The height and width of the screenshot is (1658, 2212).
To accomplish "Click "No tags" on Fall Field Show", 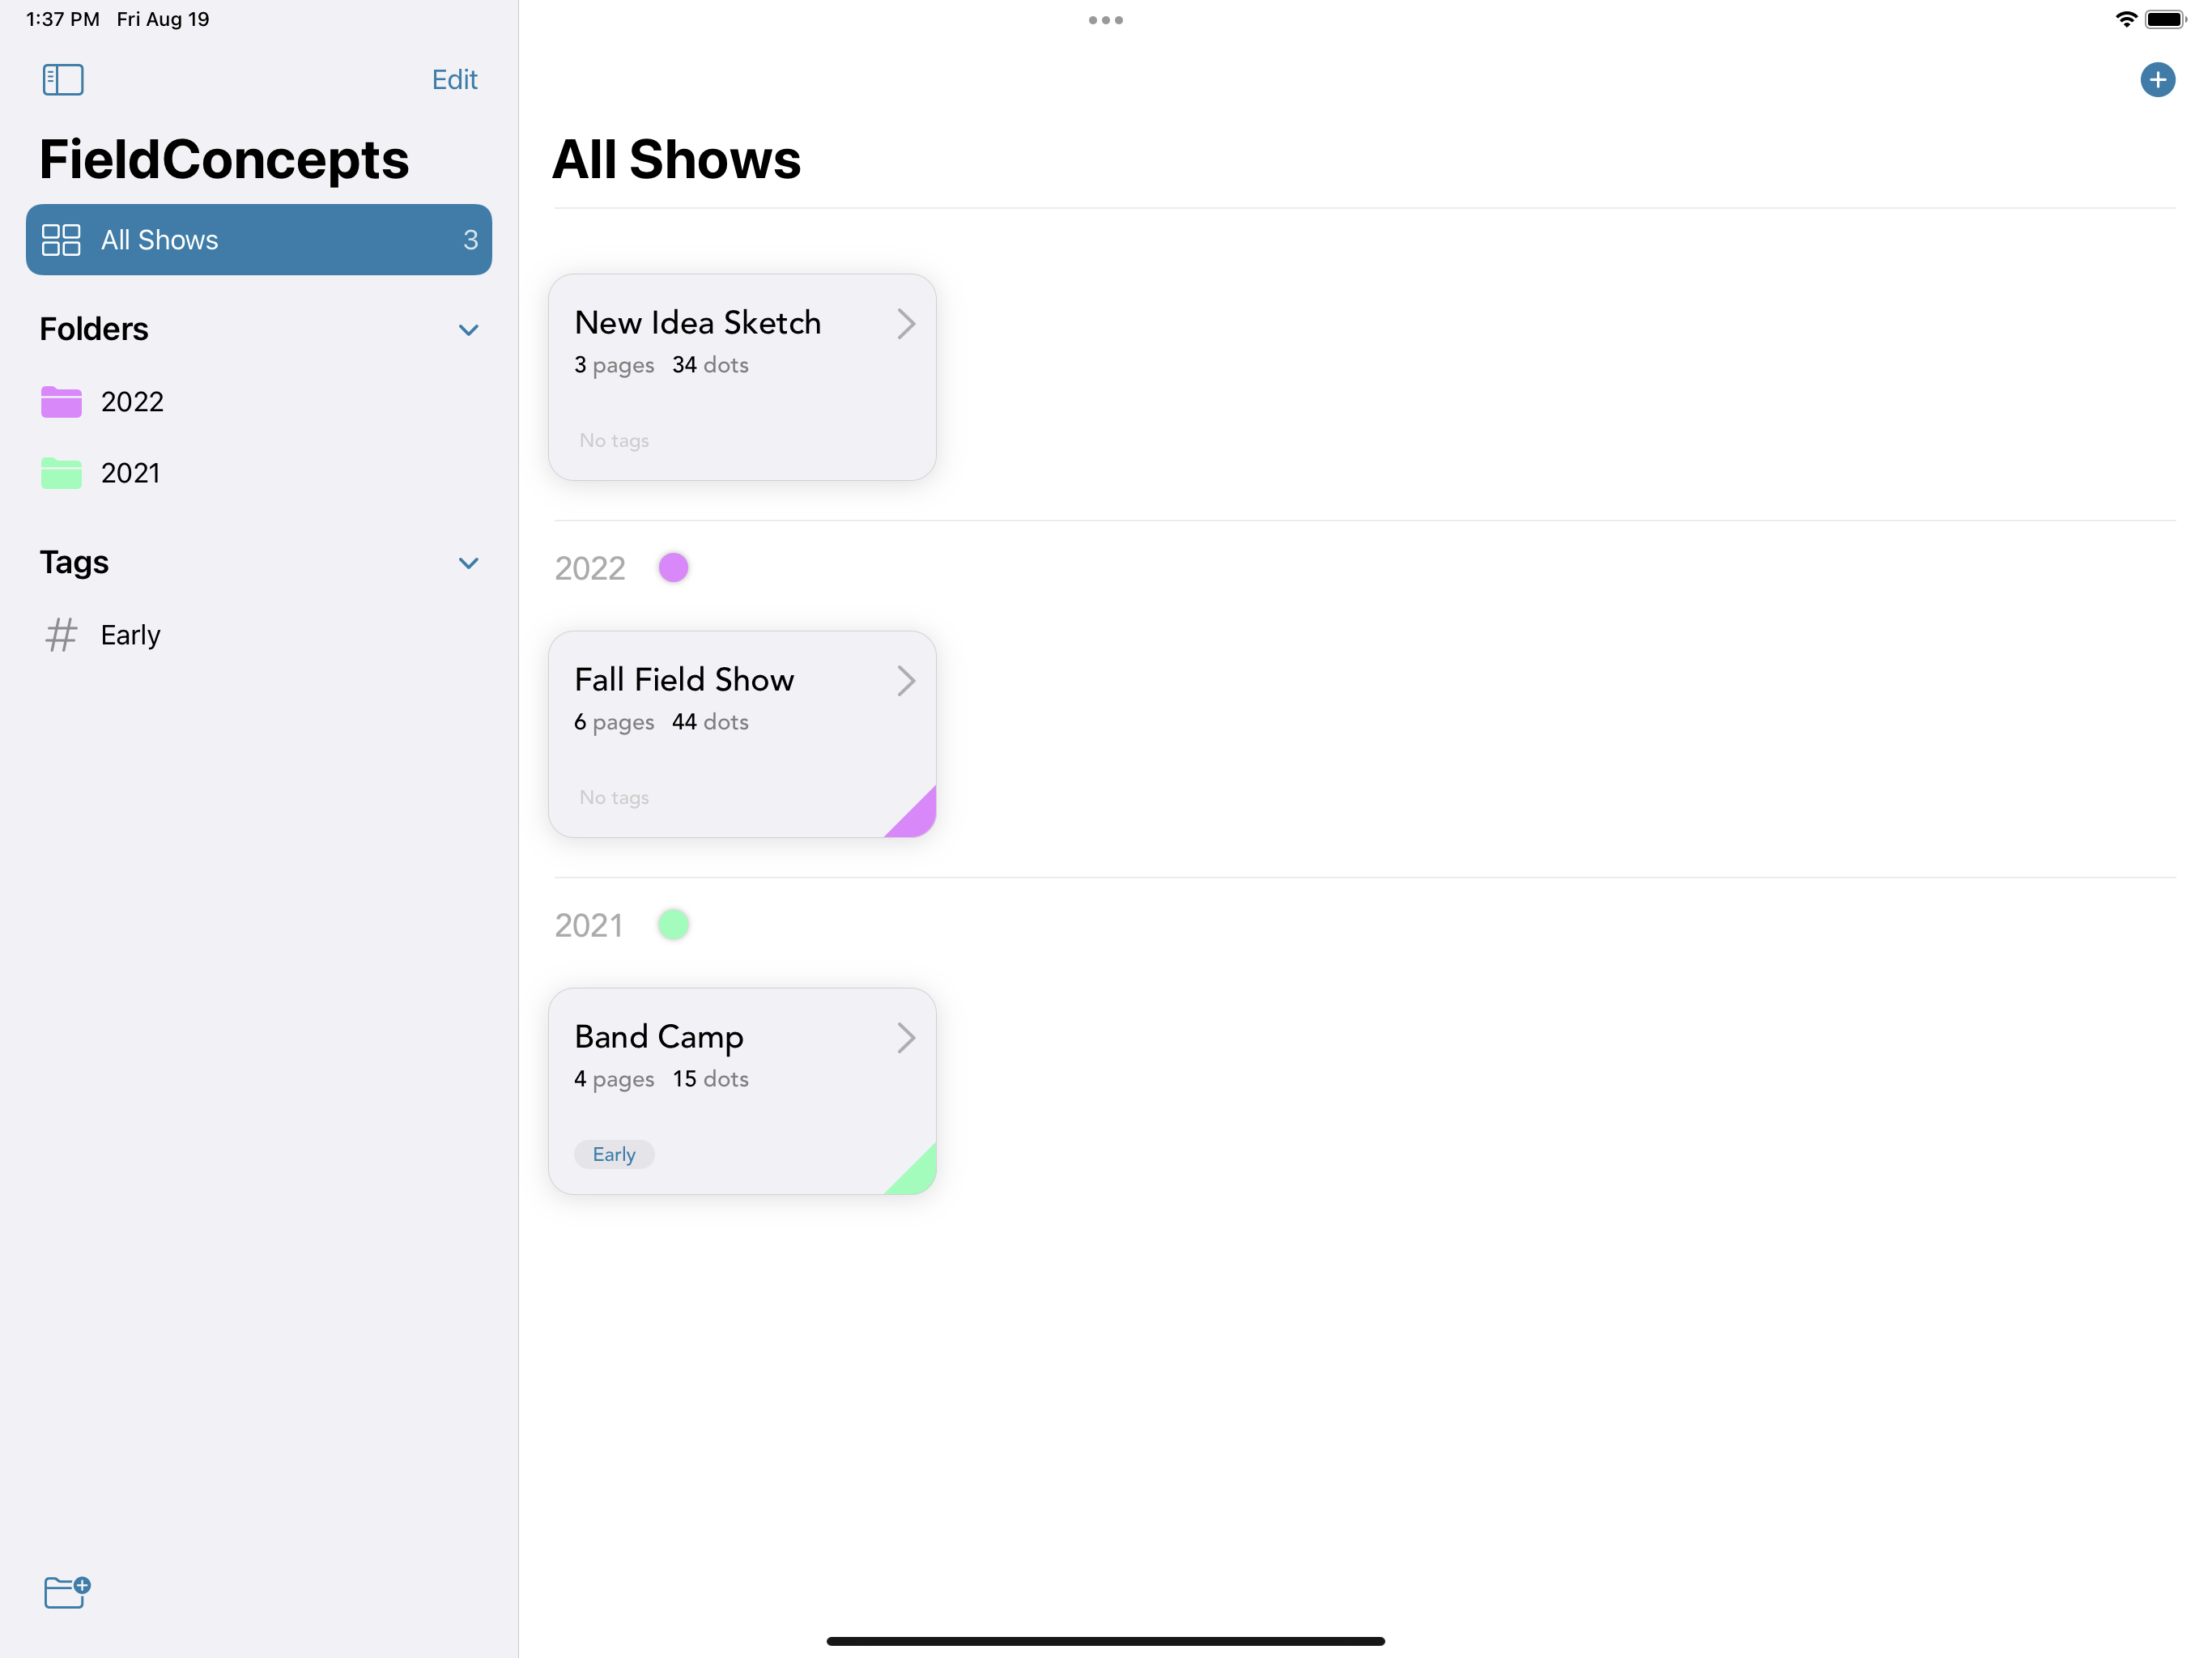I will tap(614, 797).
